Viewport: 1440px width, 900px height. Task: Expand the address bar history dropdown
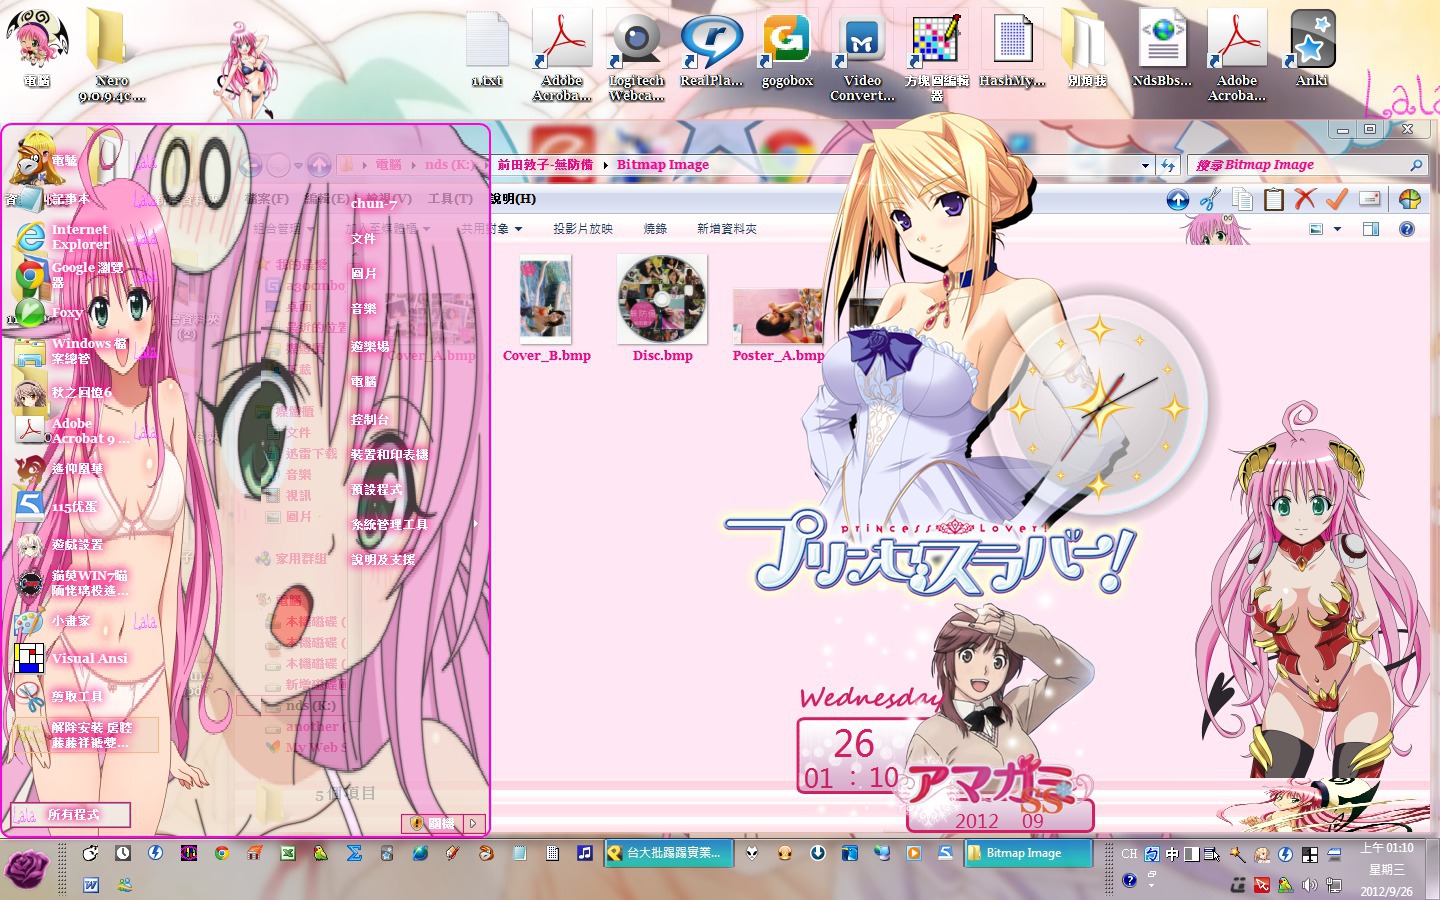pos(1145,165)
